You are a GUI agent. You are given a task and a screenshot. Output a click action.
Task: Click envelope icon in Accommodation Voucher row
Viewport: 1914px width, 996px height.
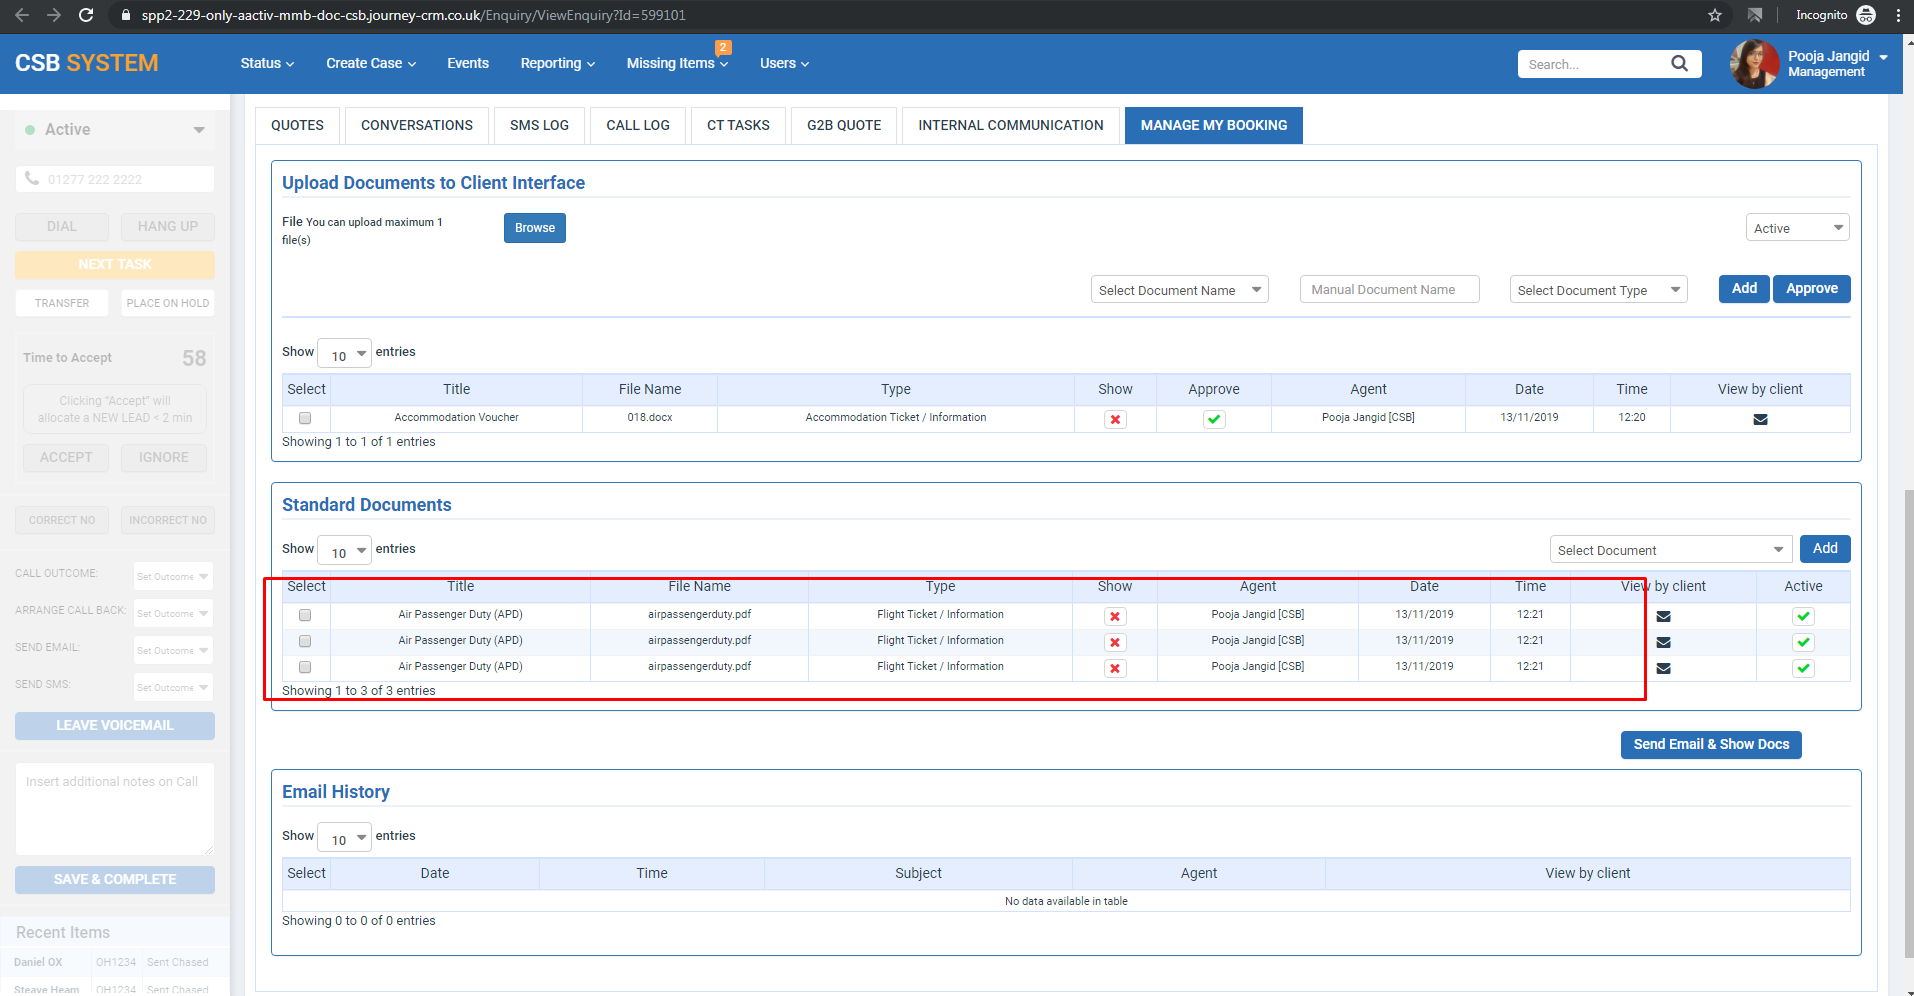(x=1760, y=419)
